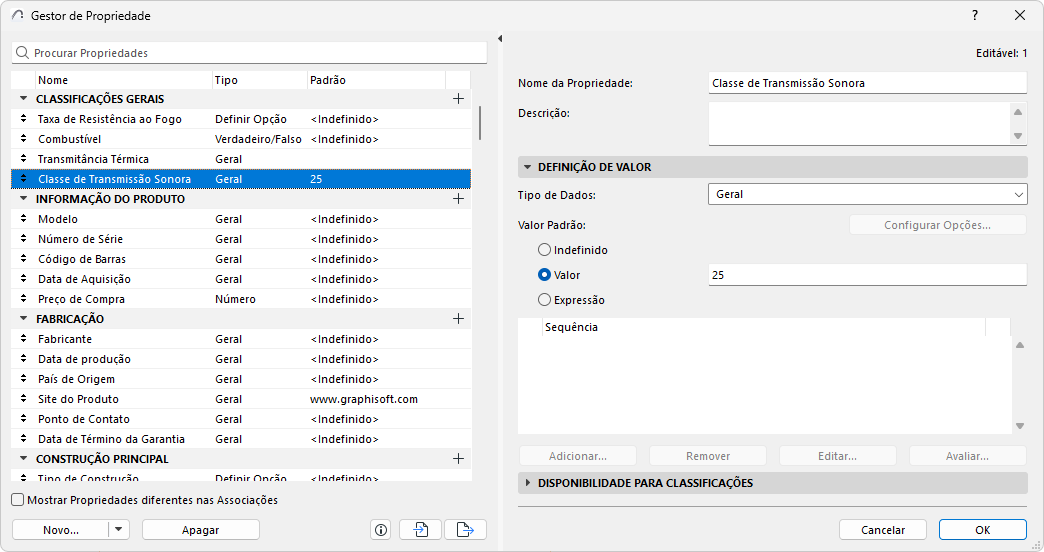Open help with the question mark icon
Image resolution: width=1044 pixels, height=552 pixels.
pos(975,16)
